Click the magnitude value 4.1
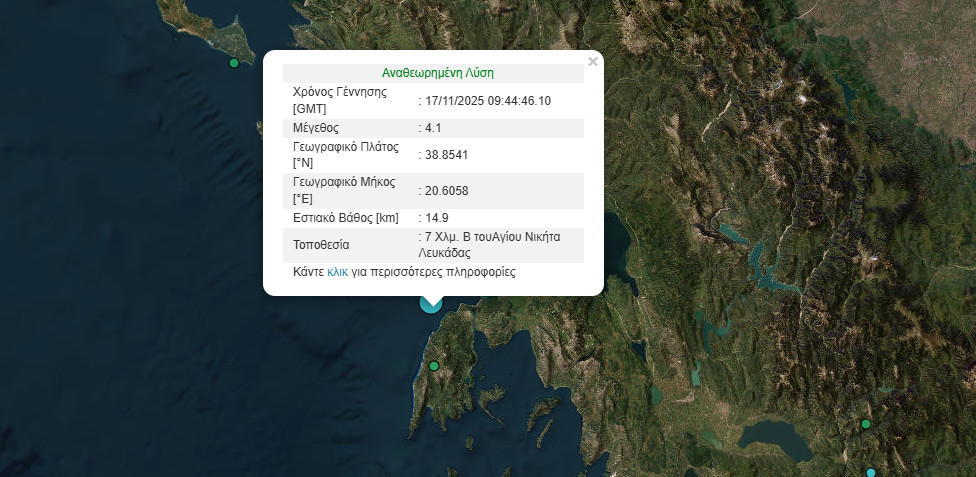This screenshot has height=477, width=976. click(x=433, y=128)
